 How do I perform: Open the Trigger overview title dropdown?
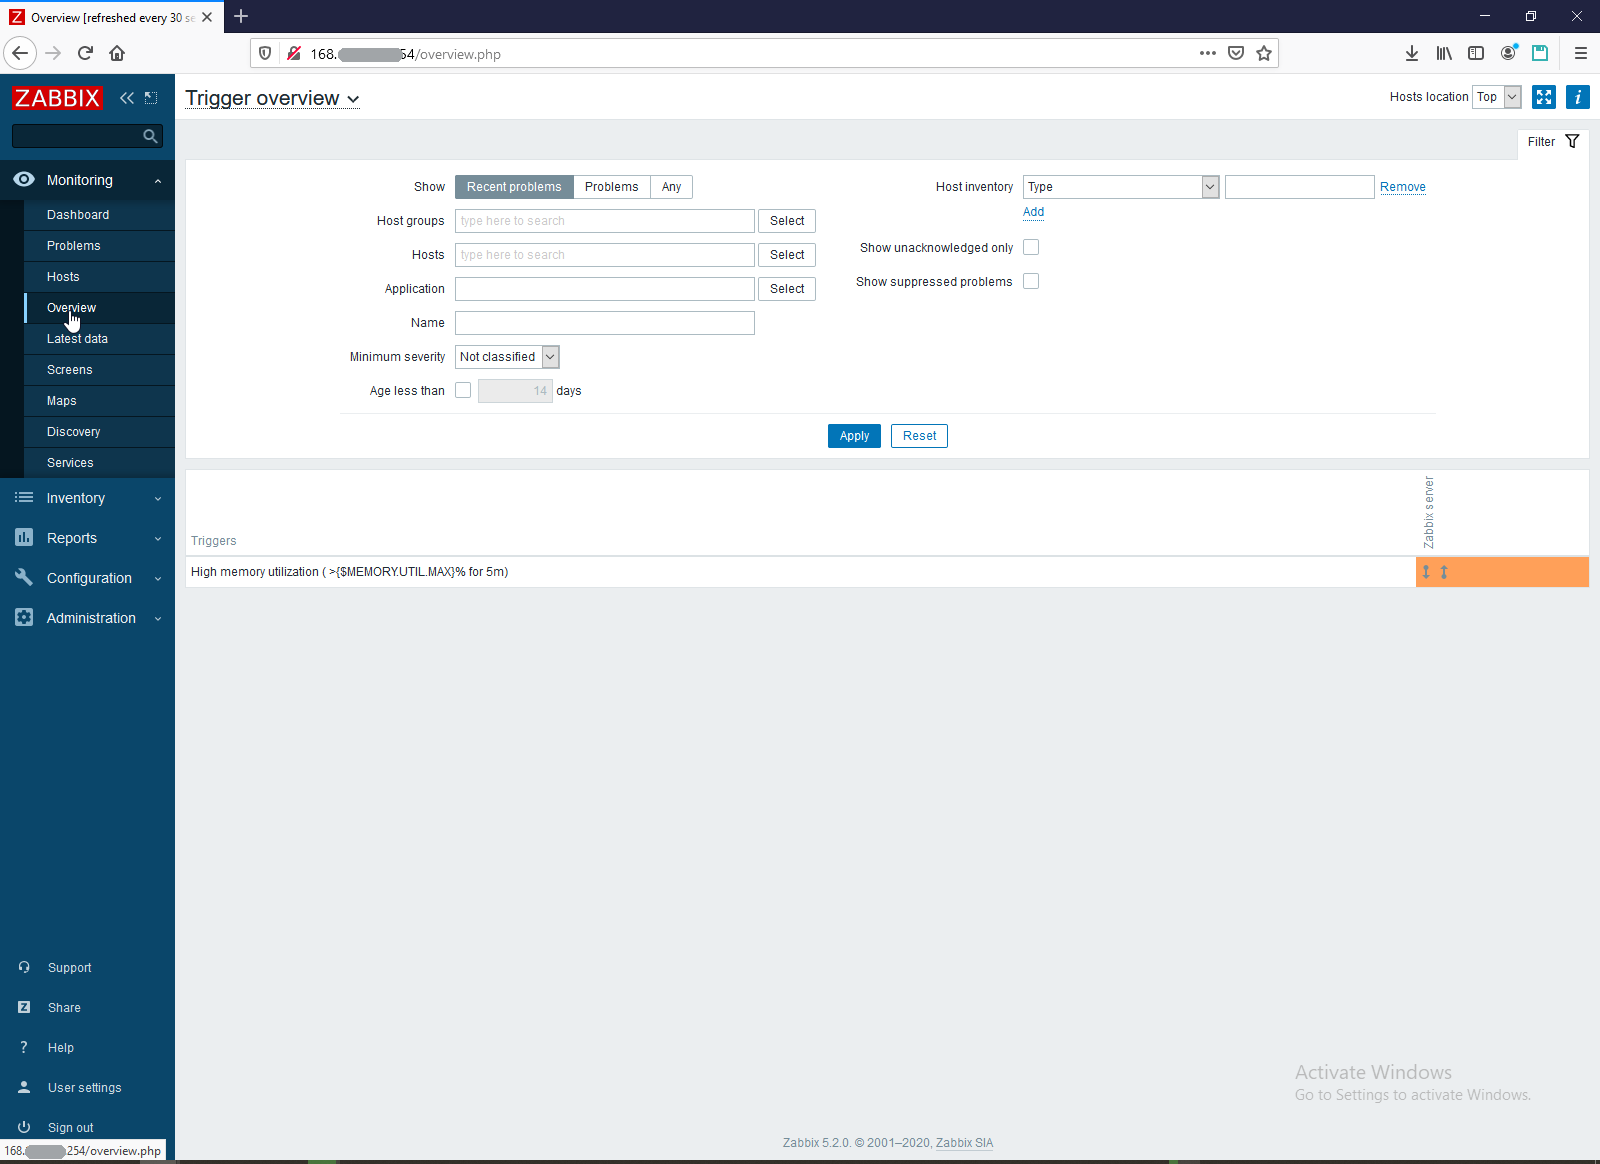(x=272, y=98)
